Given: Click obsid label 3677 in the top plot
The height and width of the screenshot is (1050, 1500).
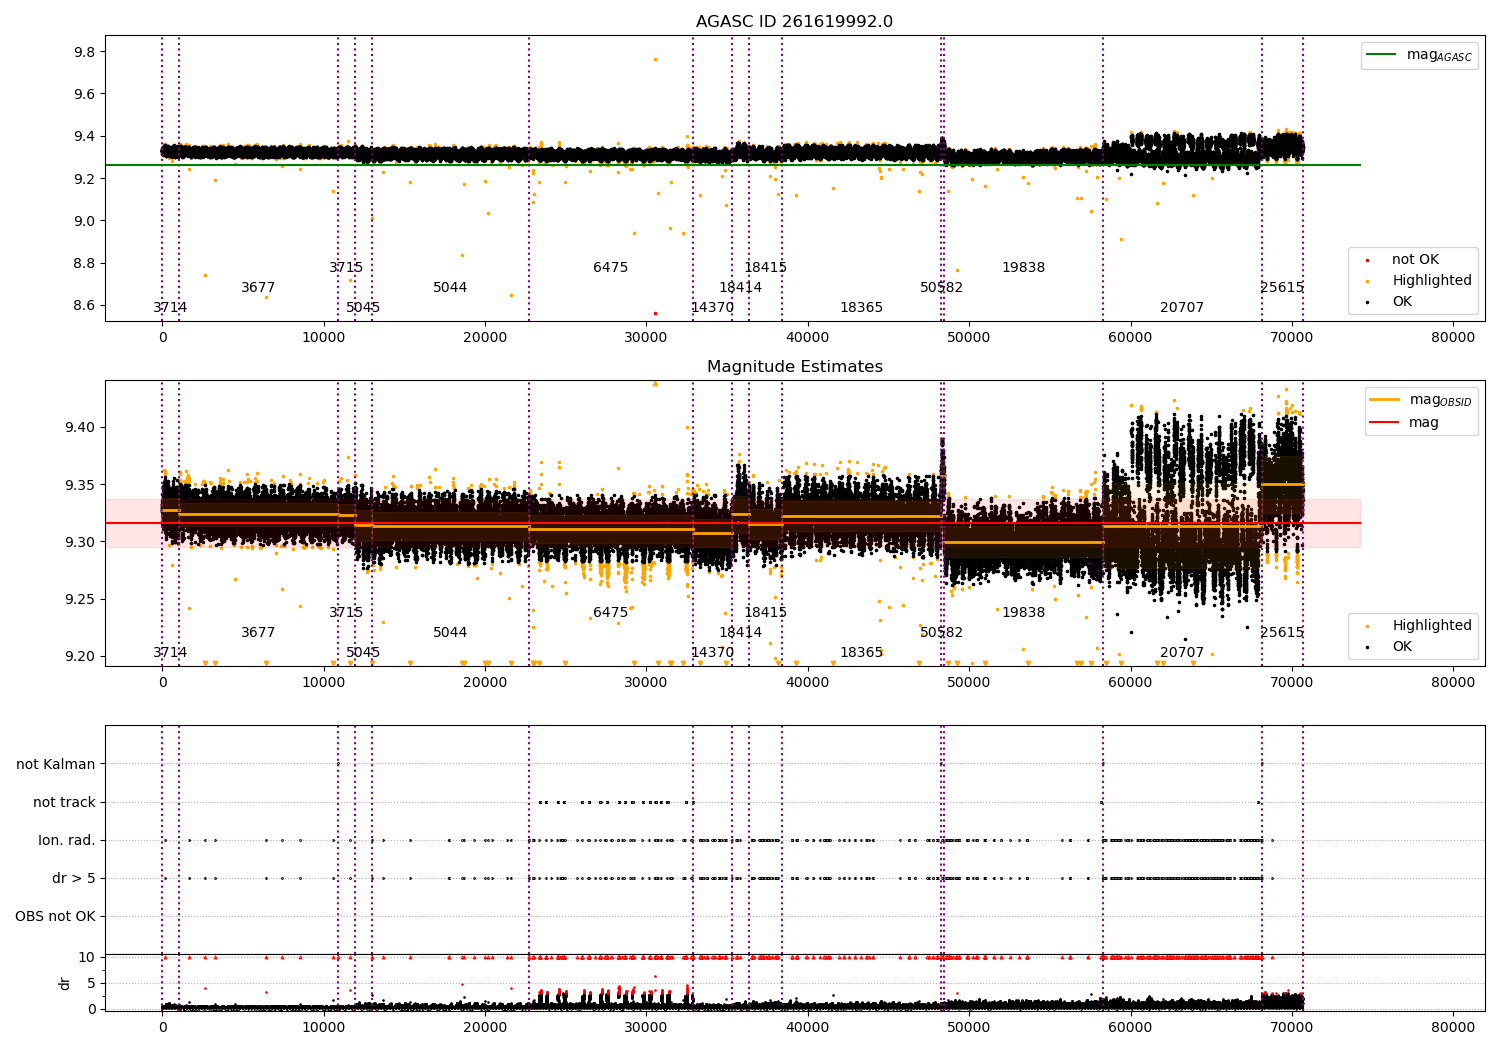Looking at the screenshot, I should click(258, 288).
